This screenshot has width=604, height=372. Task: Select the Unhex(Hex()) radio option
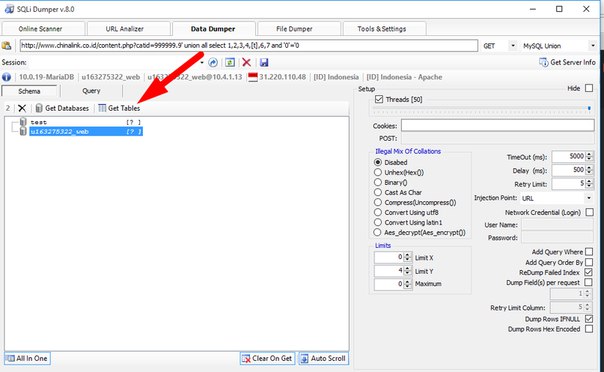tap(378, 172)
